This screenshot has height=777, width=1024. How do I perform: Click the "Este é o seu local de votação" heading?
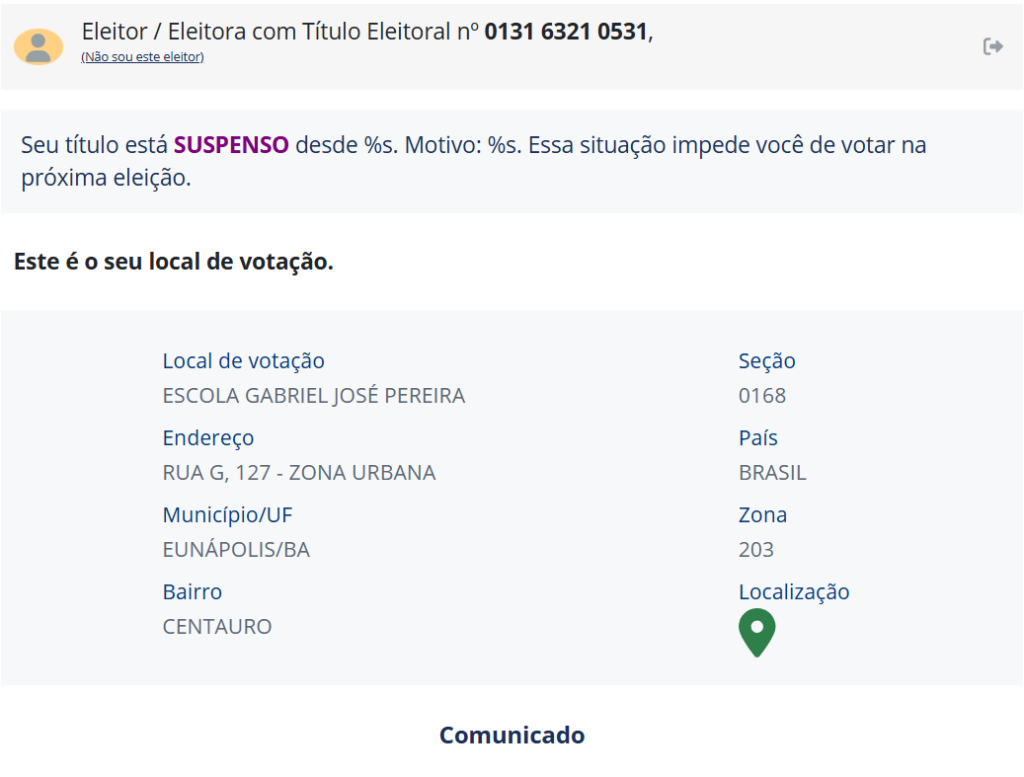[174, 262]
